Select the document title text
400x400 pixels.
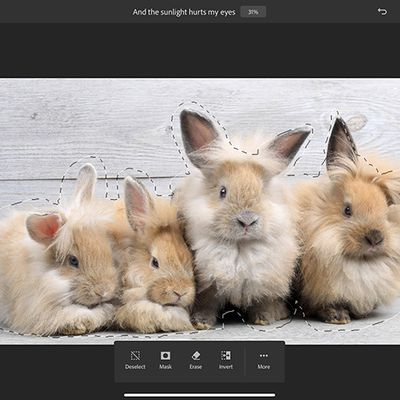coord(184,12)
